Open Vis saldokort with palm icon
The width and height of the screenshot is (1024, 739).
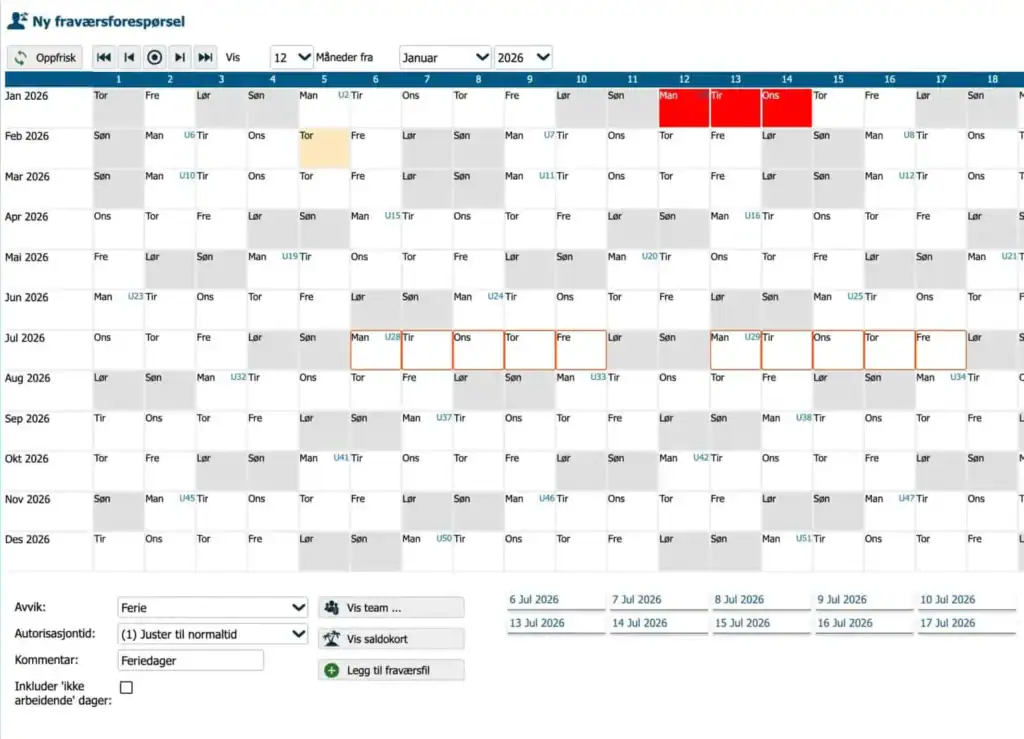pos(391,639)
